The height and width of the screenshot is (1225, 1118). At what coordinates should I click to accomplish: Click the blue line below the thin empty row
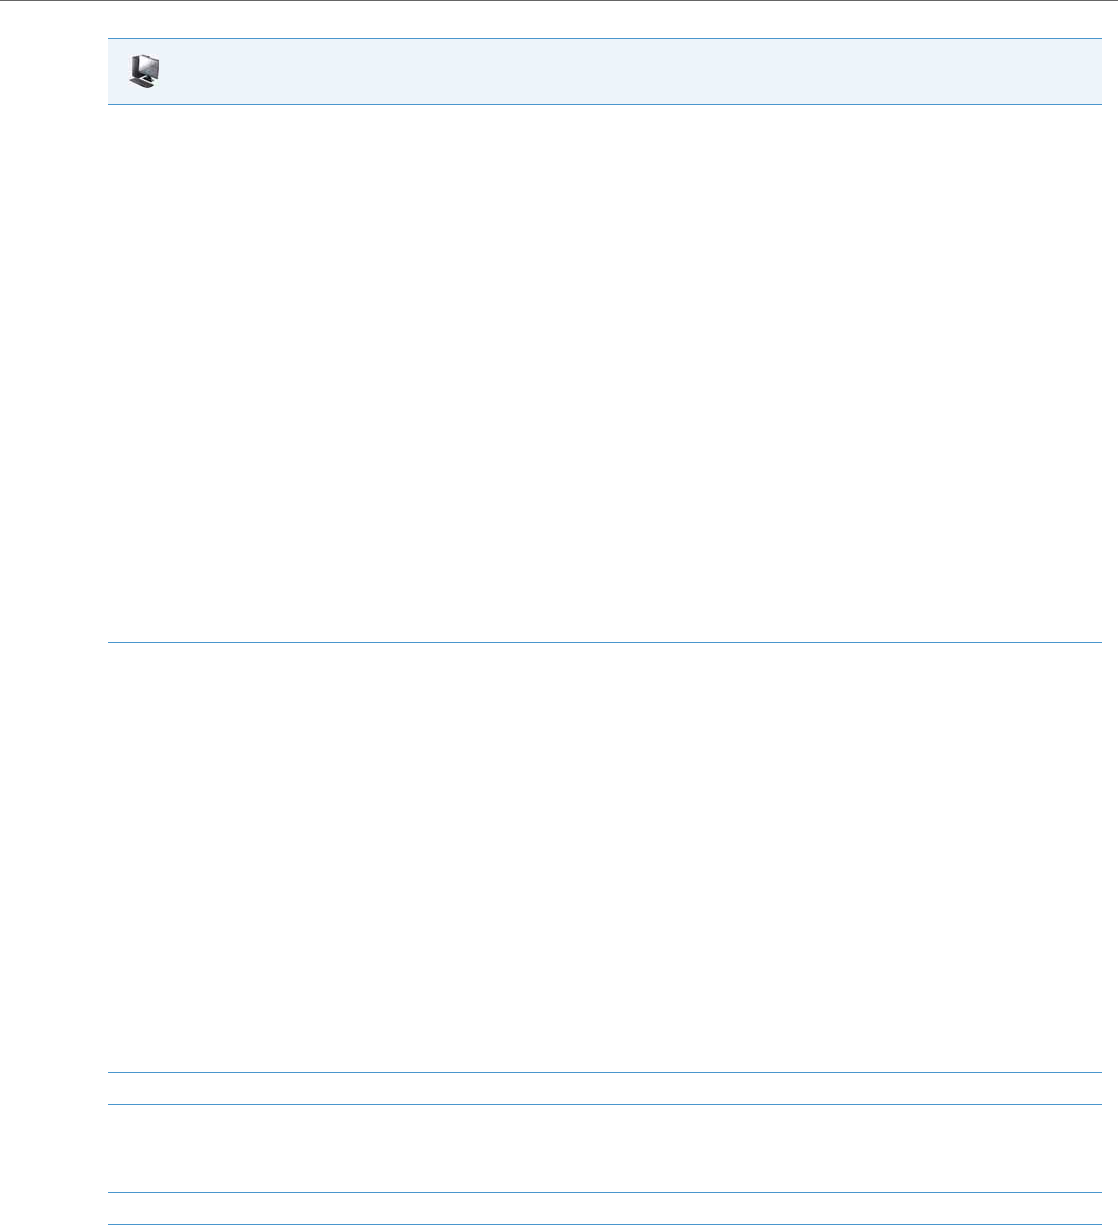(604, 1104)
